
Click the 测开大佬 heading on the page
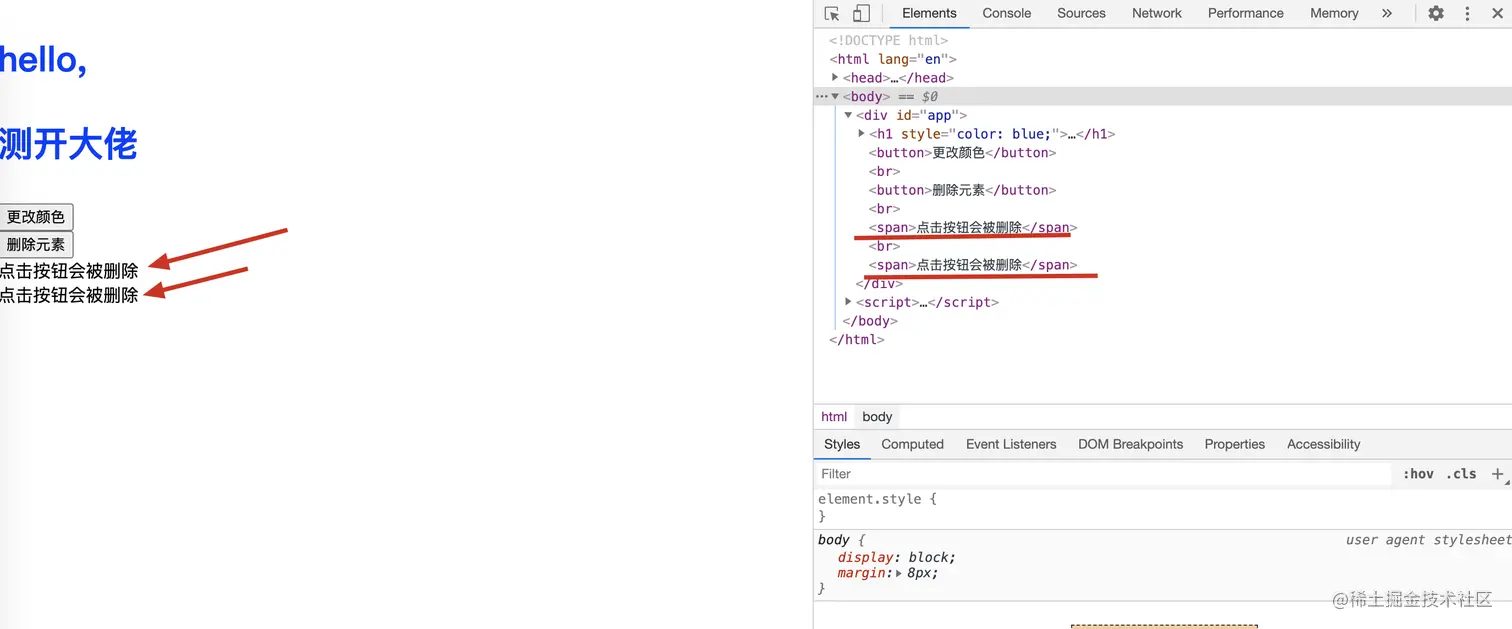[x=68, y=145]
